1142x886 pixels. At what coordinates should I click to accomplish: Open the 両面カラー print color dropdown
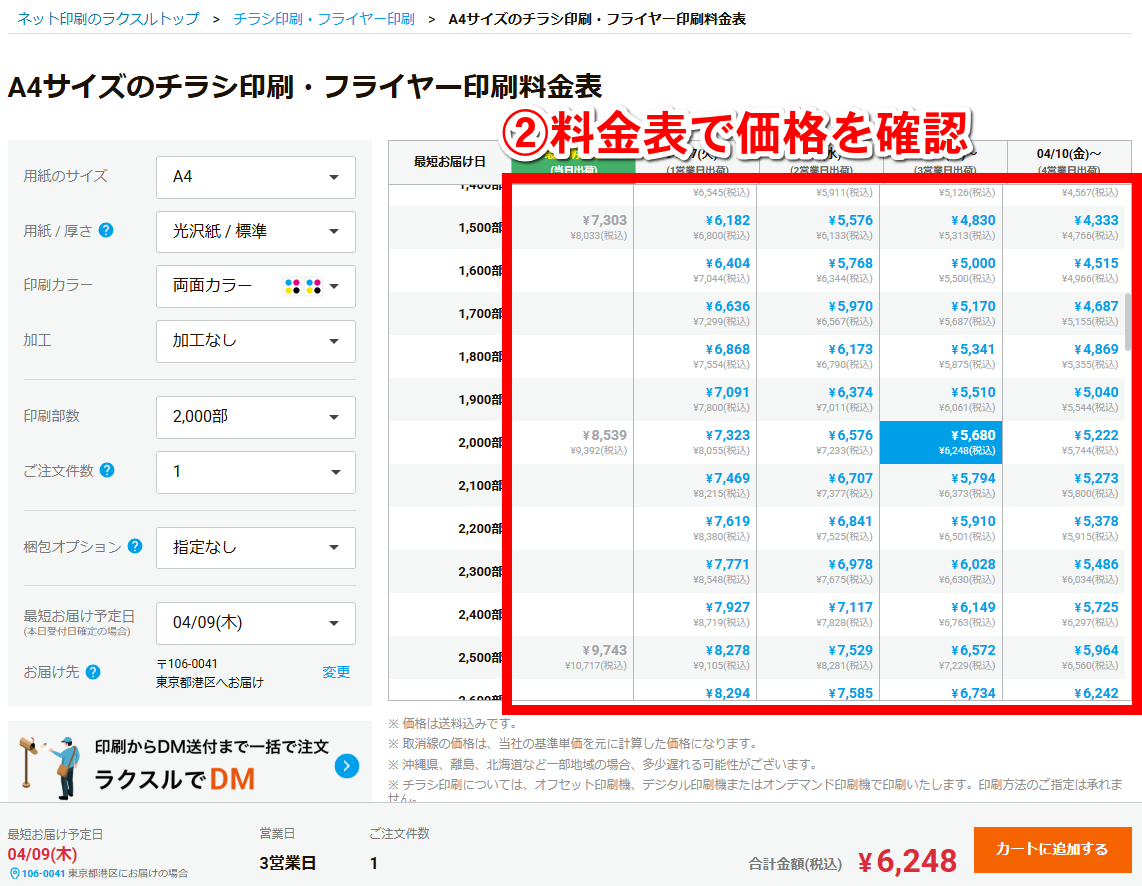point(255,286)
